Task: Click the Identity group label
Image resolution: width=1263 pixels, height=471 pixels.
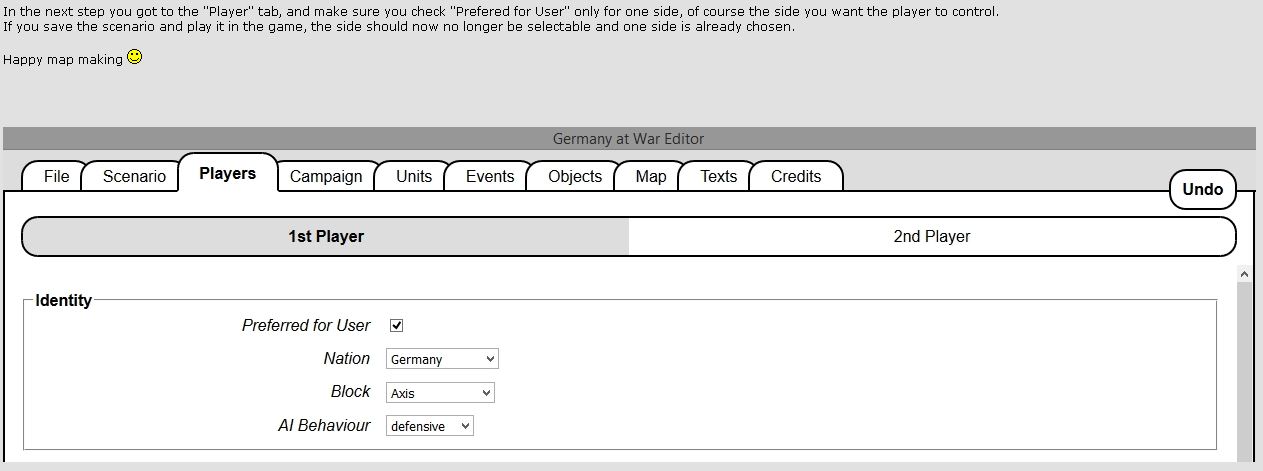Action: point(64,300)
